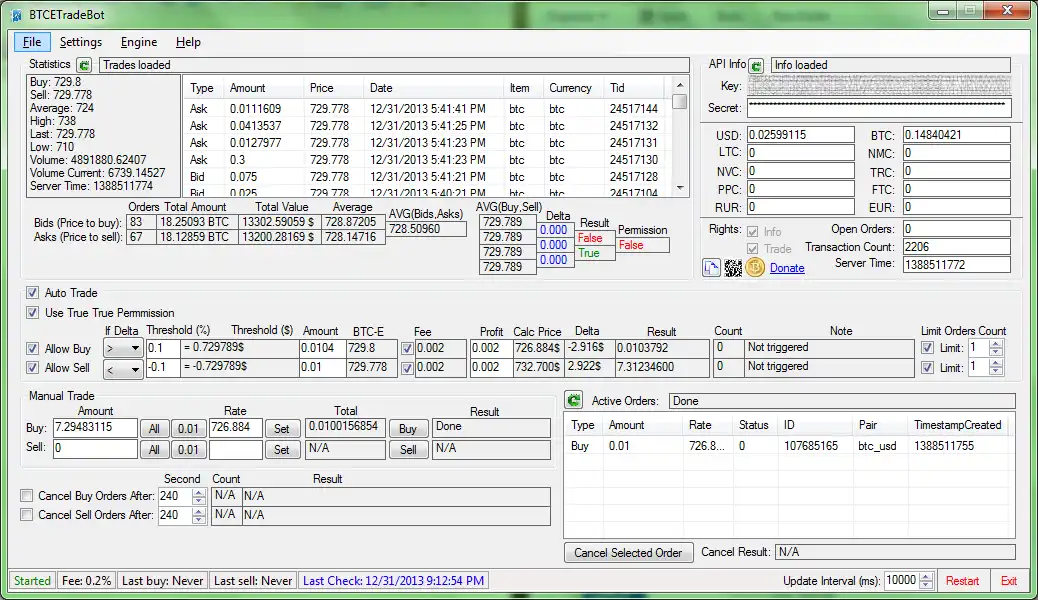Toggle Use True True Permission checkbox
This screenshot has height=600, width=1038.
32,313
